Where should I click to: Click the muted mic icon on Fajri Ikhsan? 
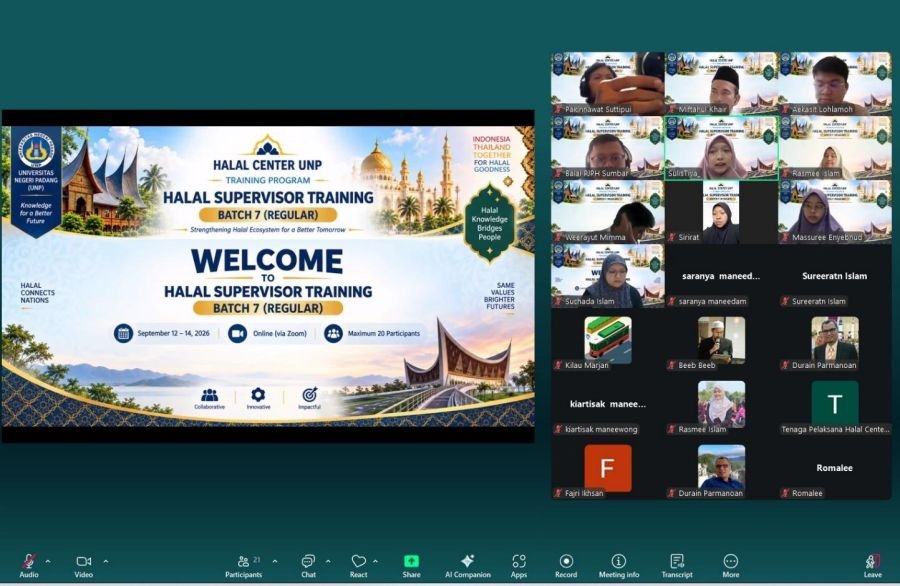tap(558, 493)
